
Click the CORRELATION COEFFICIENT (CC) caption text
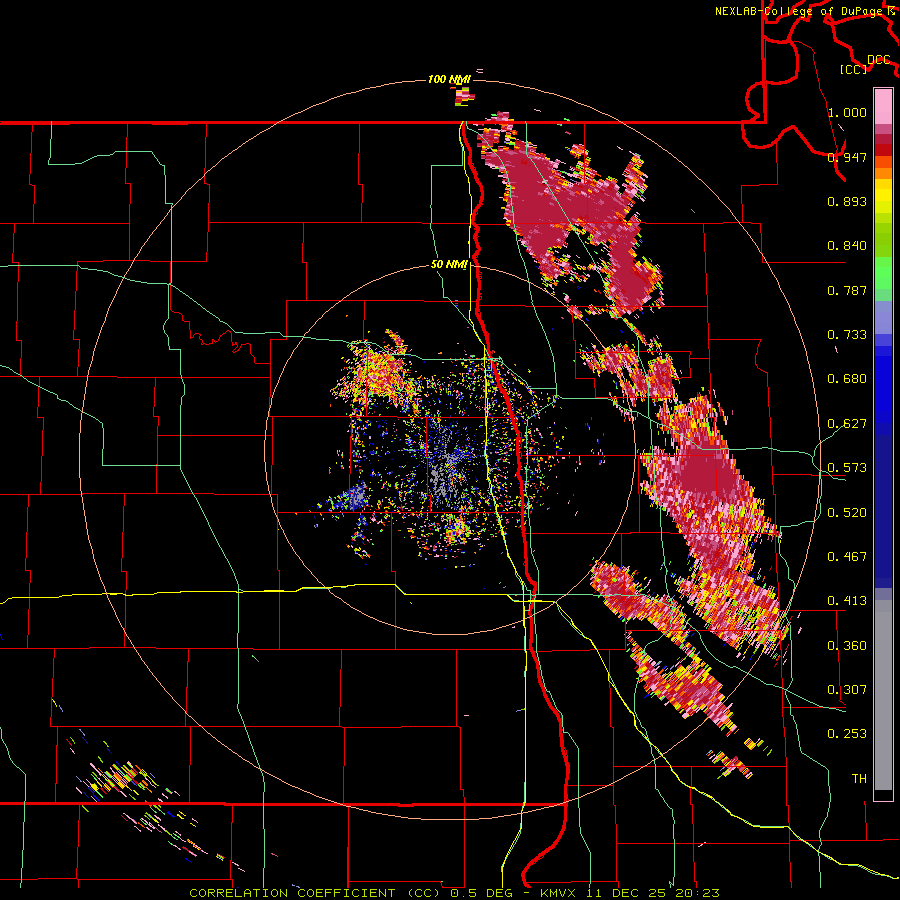pos(315,893)
